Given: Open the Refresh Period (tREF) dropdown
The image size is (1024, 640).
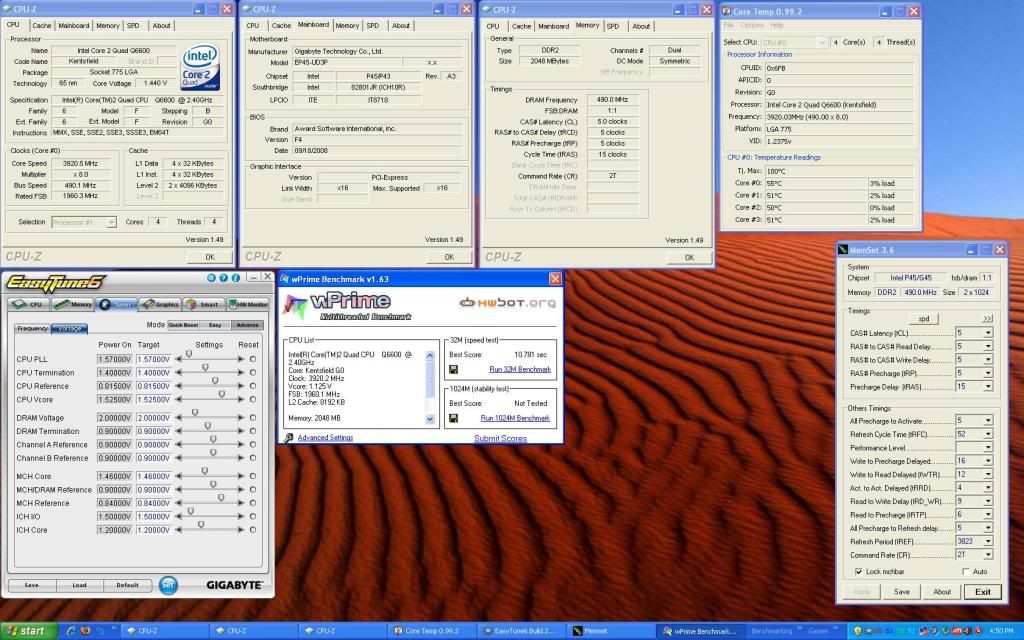Looking at the screenshot, I should (987, 541).
